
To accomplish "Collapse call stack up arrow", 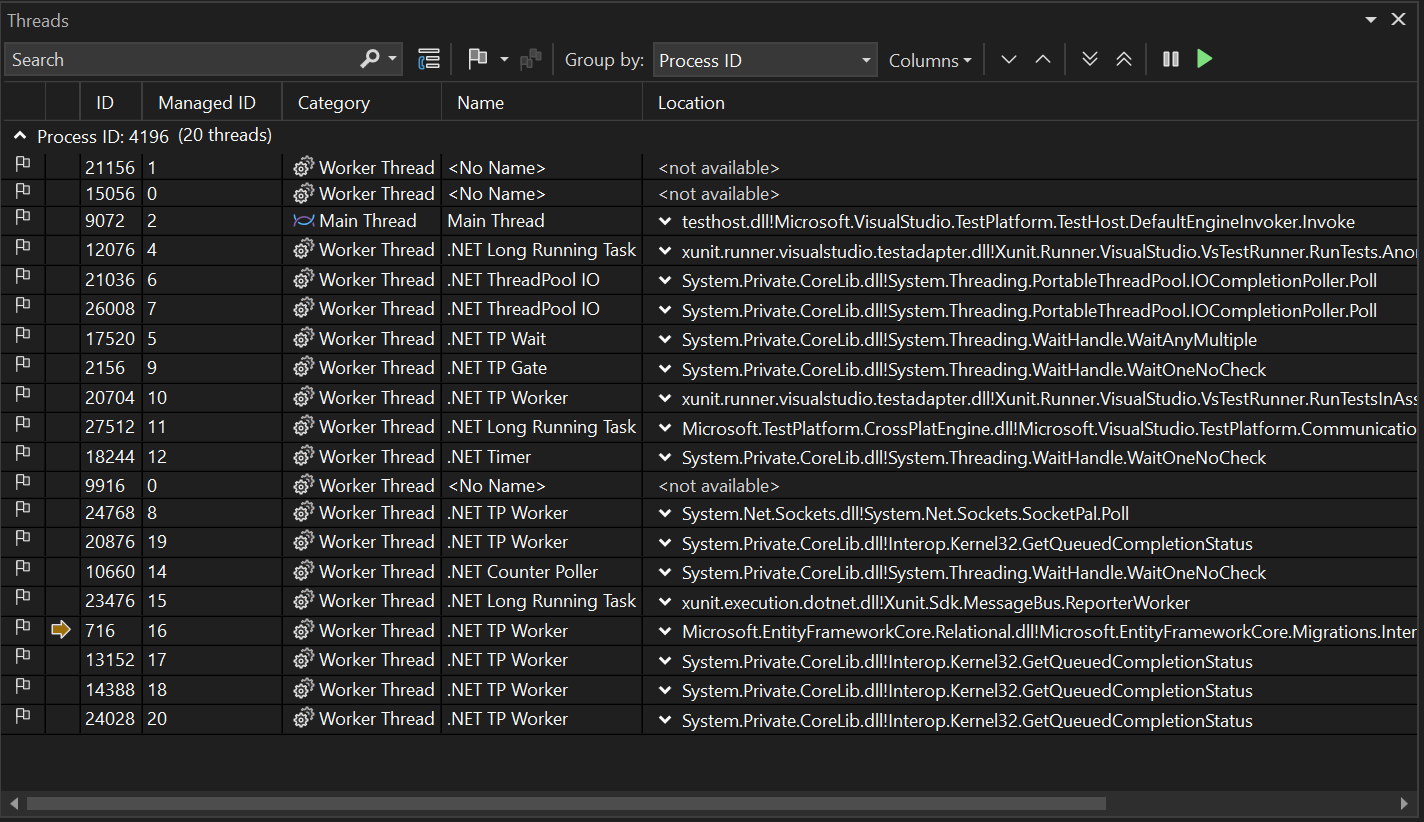I will coord(1043,60).
